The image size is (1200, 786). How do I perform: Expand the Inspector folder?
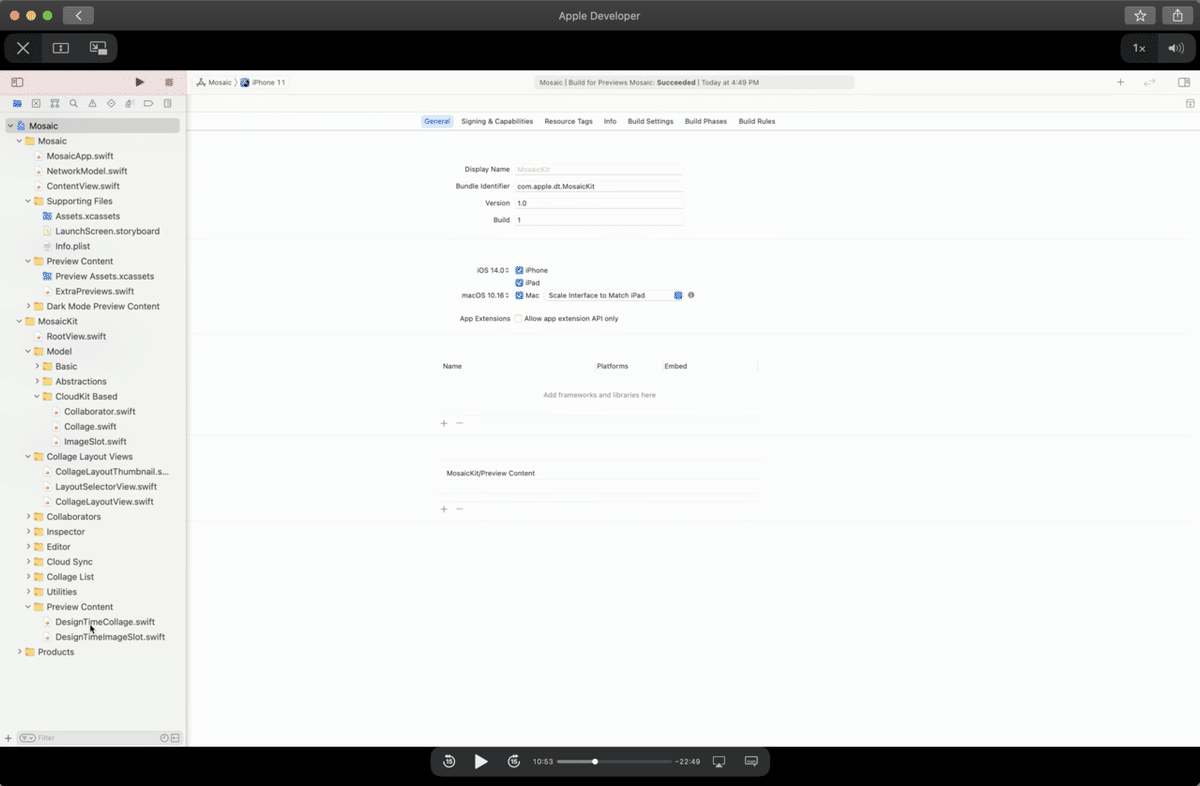click(x=28, y=532)
